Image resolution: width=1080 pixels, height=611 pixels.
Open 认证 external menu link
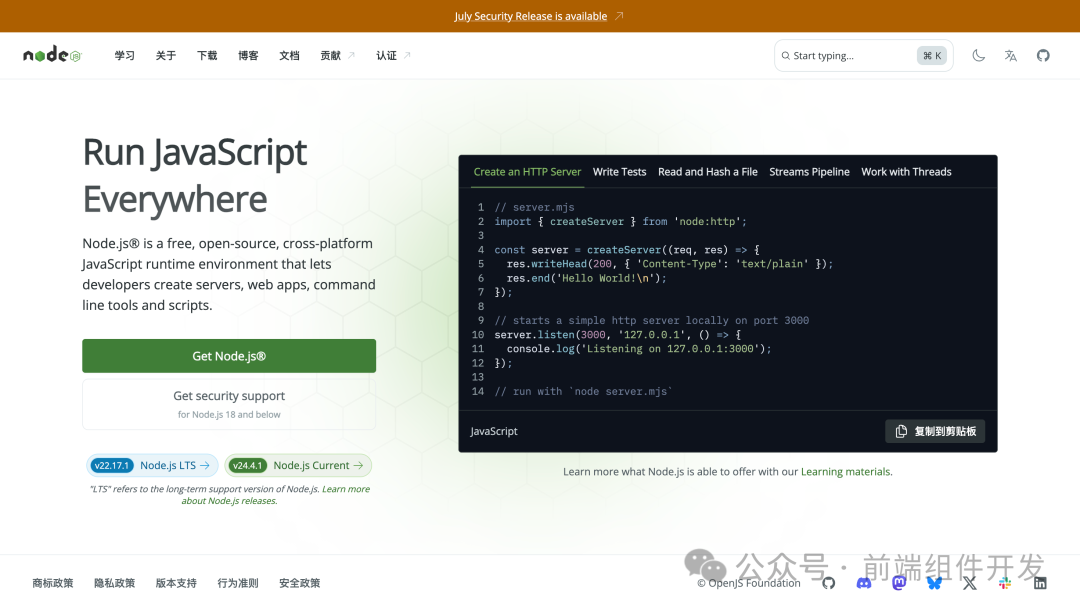click(393, 56)
